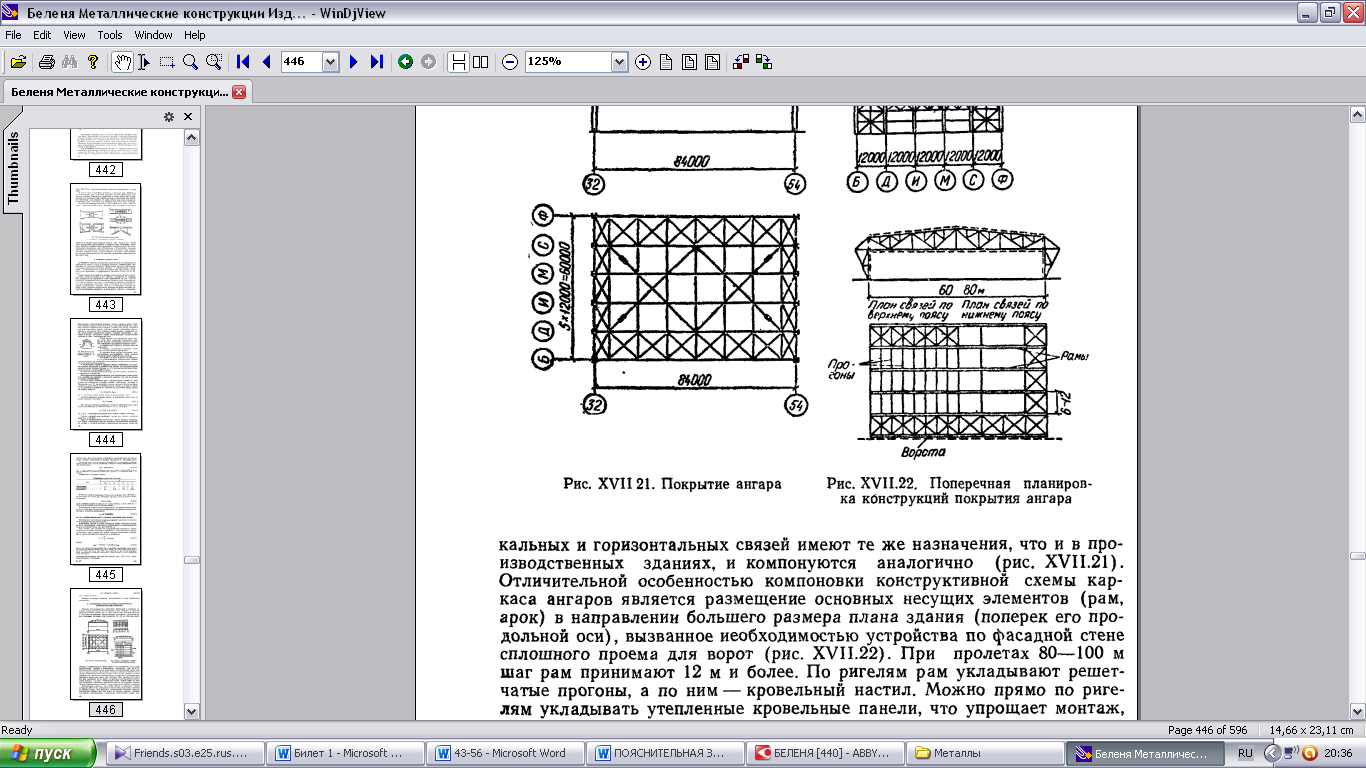Close the thumbnails panel
Viewport: 1366px width, 768px height.
coord(188,117)
